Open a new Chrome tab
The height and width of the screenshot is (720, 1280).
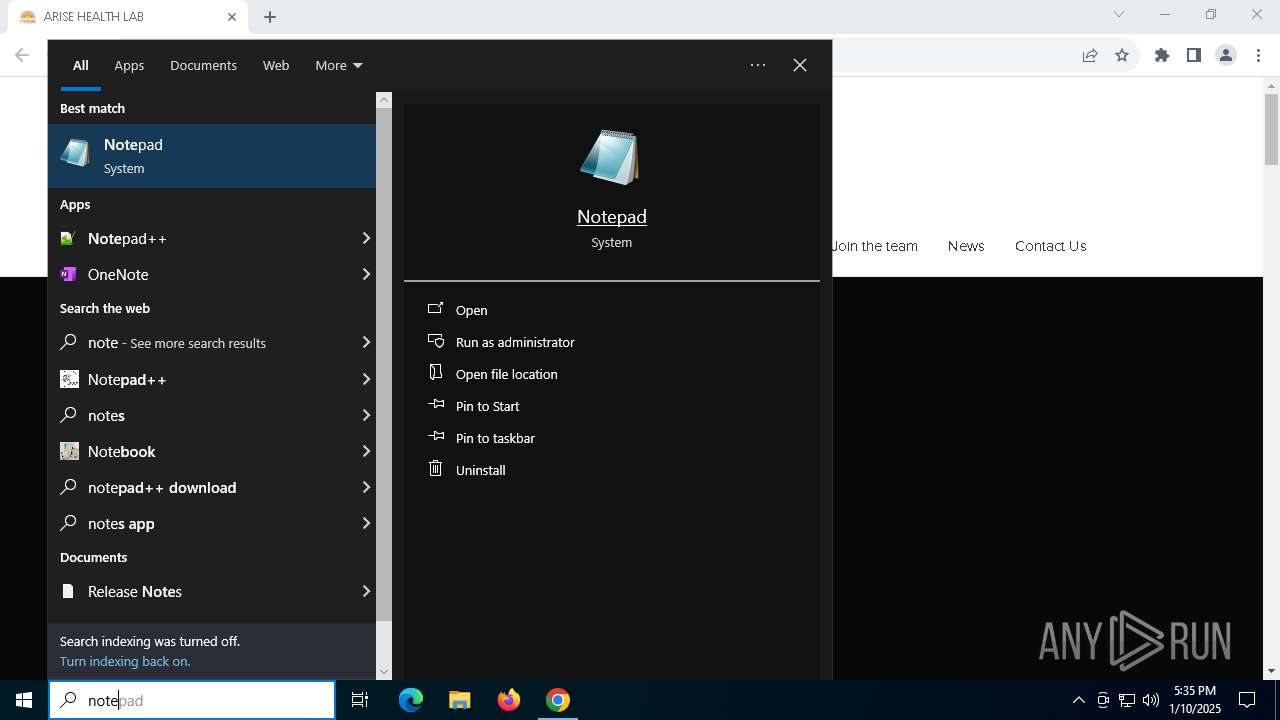(x=270, y=17)
